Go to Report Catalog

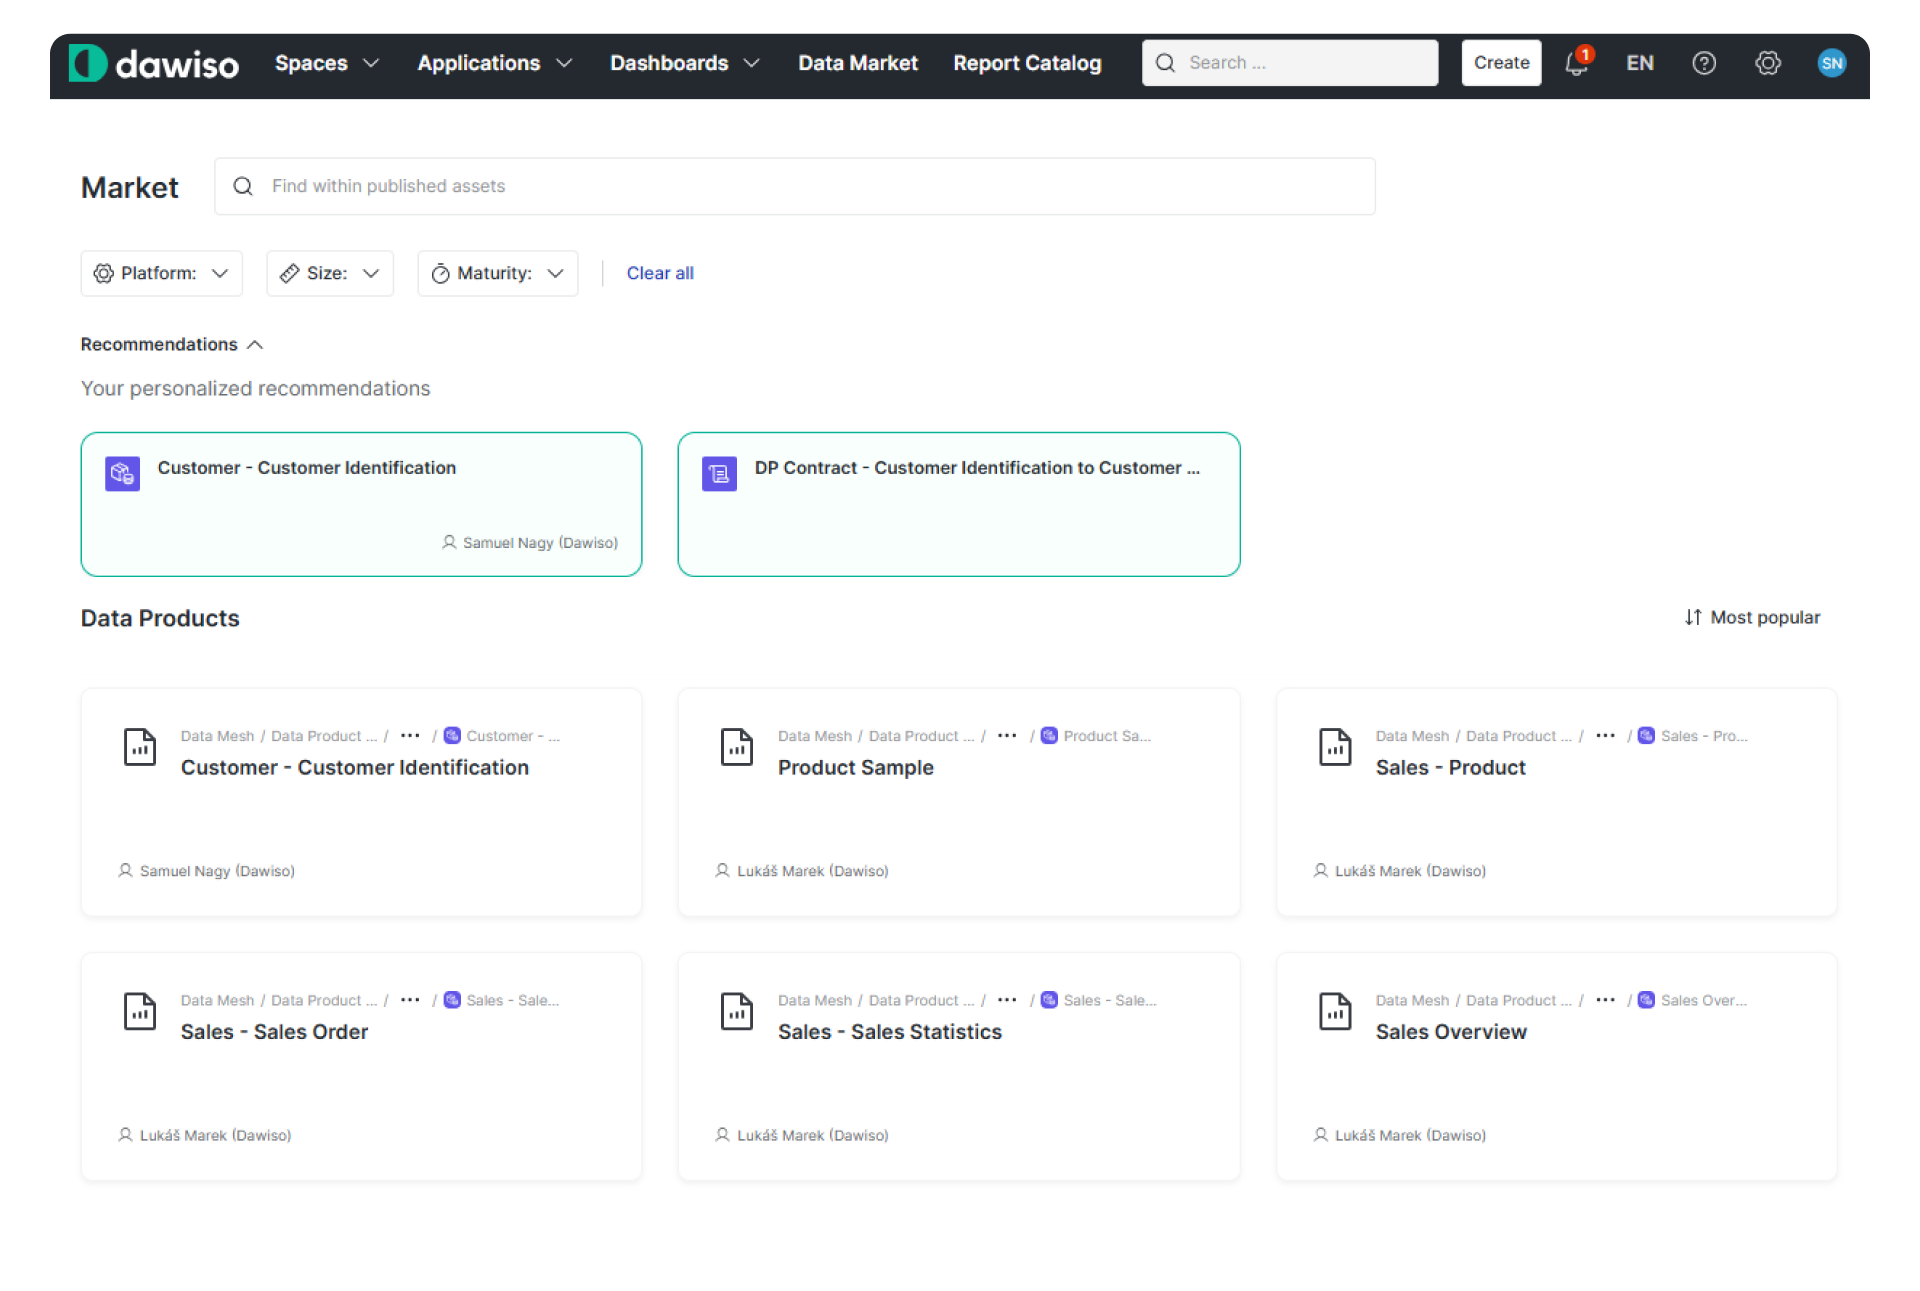pyautogui.click(x=1027, y=63)
